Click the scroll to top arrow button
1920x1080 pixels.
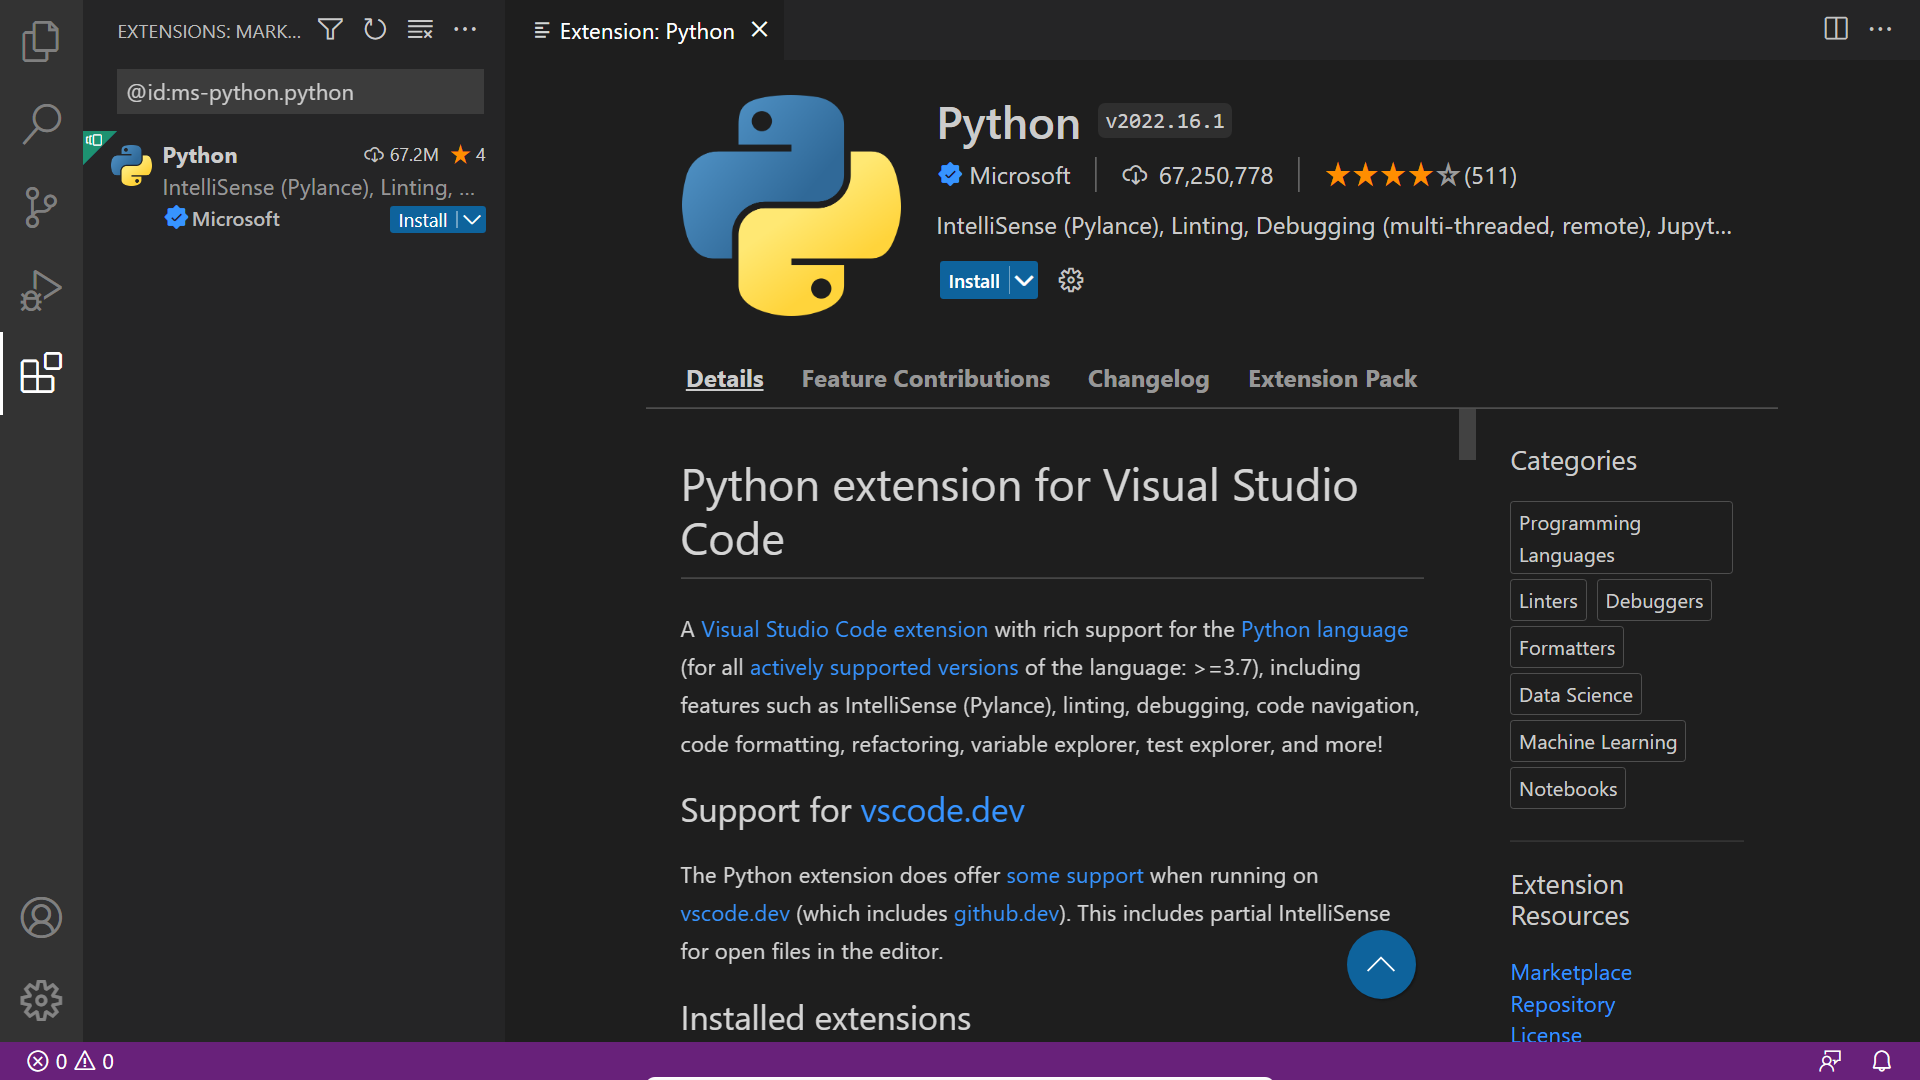[x=1380, y=964]
